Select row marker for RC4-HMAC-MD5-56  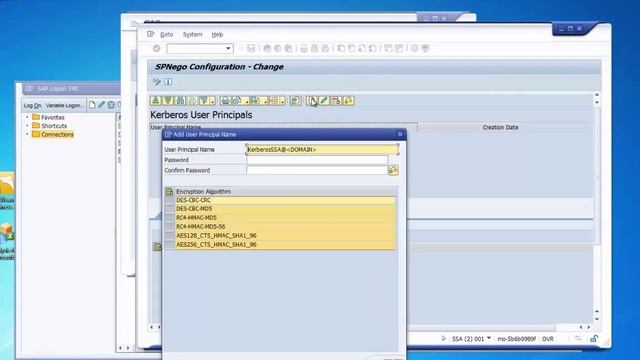(169, 227)
